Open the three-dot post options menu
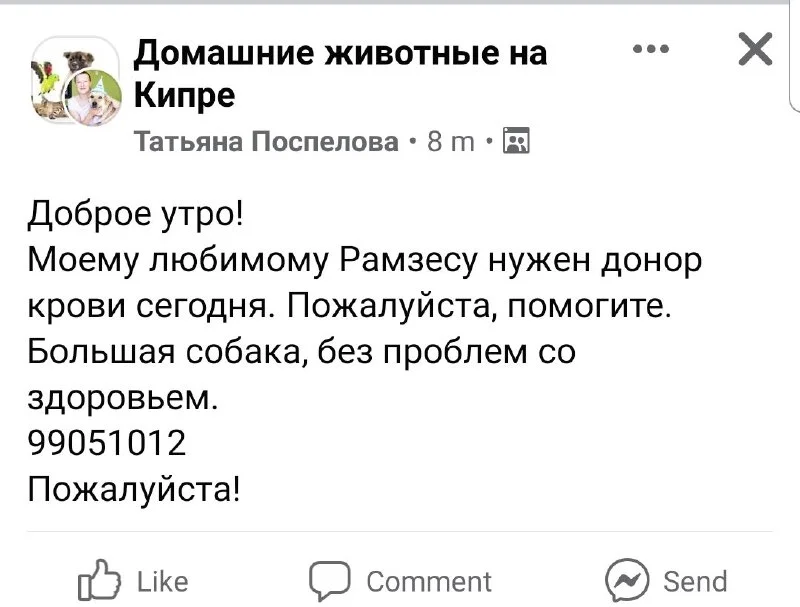The width and height of the screenshot is (800, 607). 650,49
